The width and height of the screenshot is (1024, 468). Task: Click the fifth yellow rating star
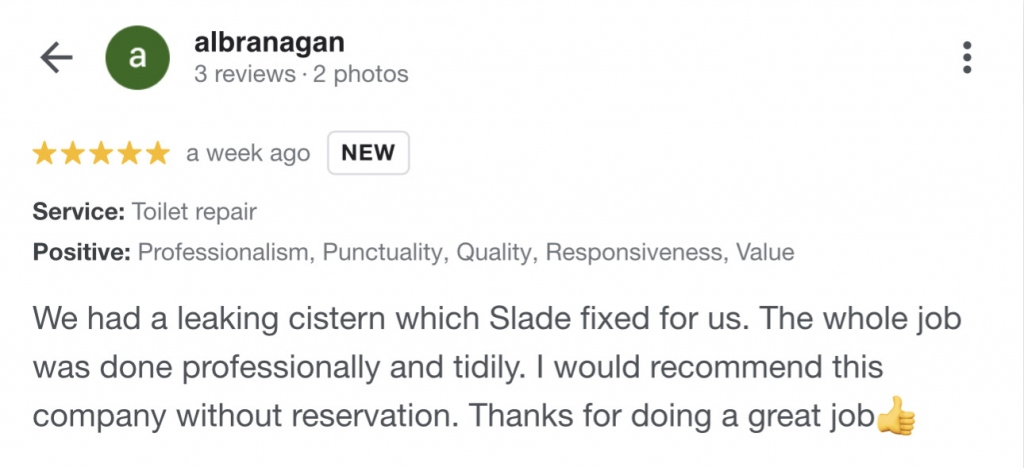click(157, 154)
